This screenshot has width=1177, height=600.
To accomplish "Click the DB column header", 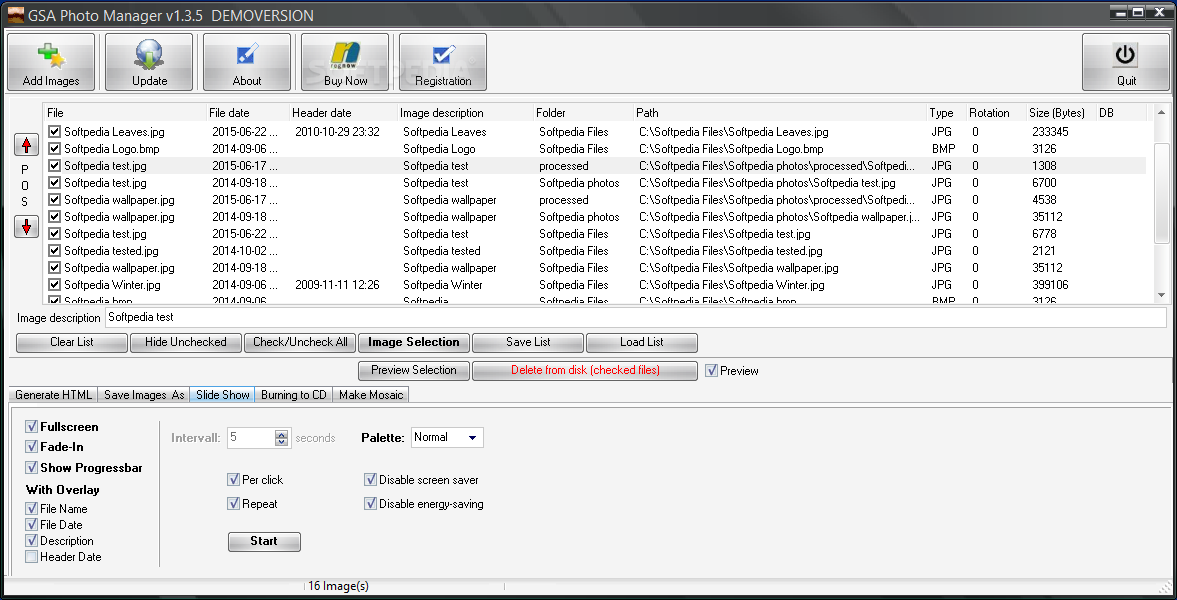I will tap(1121, 113).
